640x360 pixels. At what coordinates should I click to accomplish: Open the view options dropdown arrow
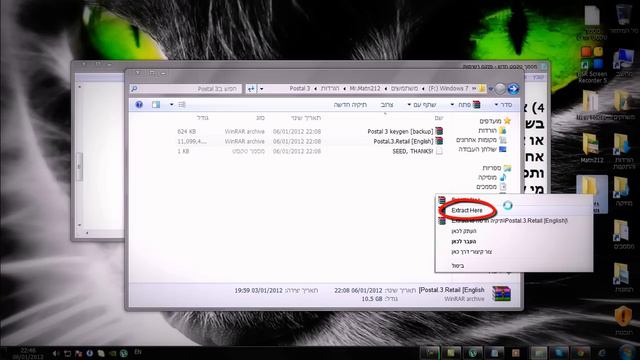(171, 105)
